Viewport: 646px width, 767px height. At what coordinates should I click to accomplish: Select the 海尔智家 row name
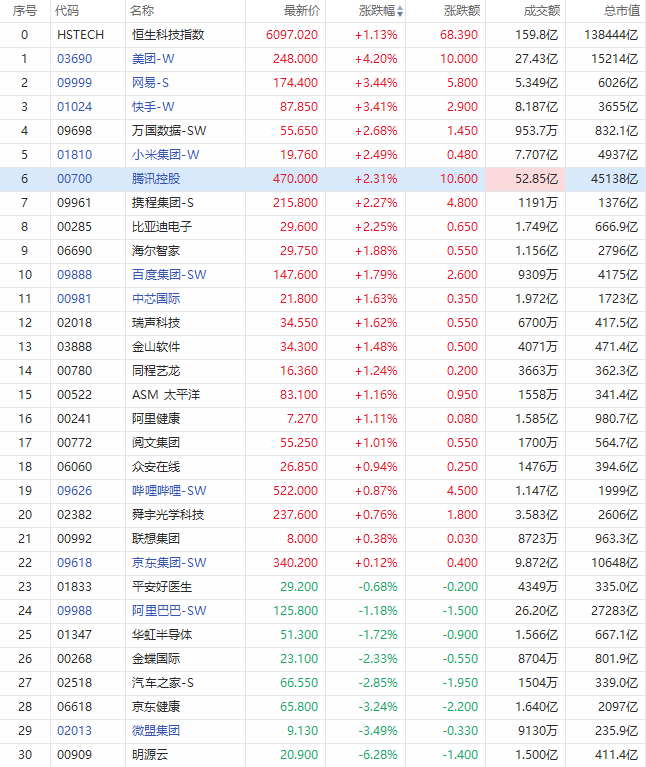(x=156, y=250)
